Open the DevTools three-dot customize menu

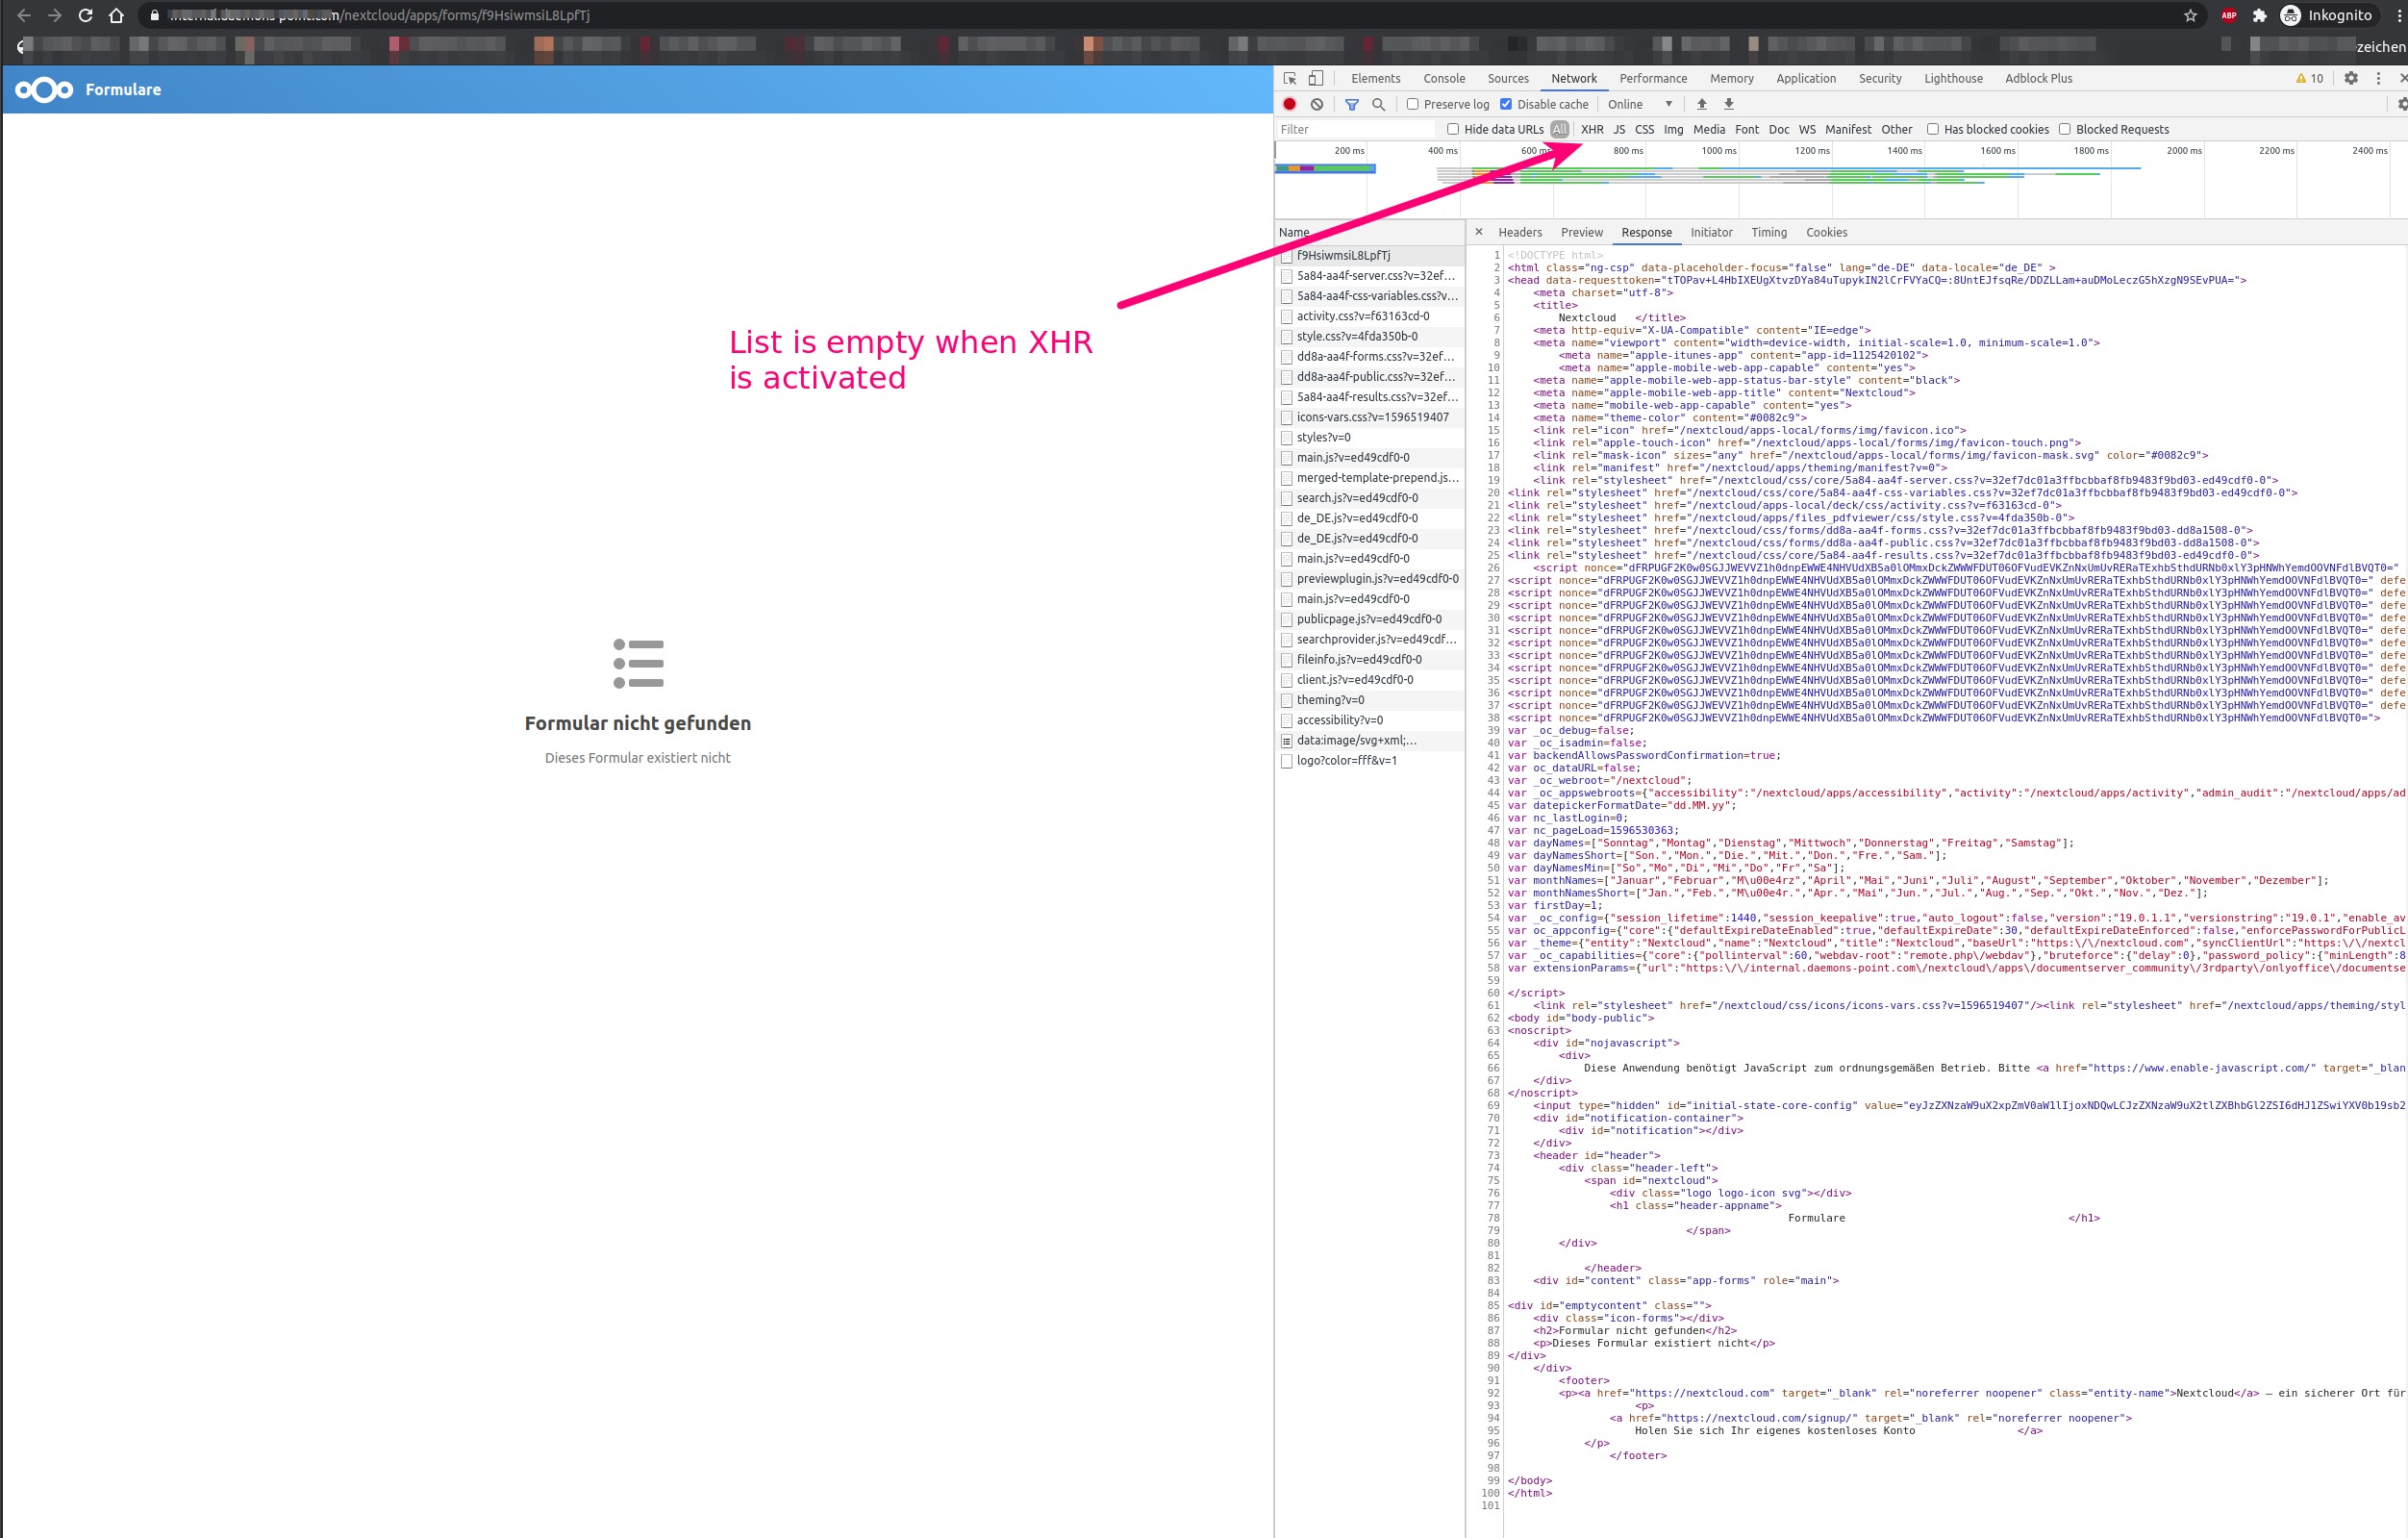[x=2378, y=78]
